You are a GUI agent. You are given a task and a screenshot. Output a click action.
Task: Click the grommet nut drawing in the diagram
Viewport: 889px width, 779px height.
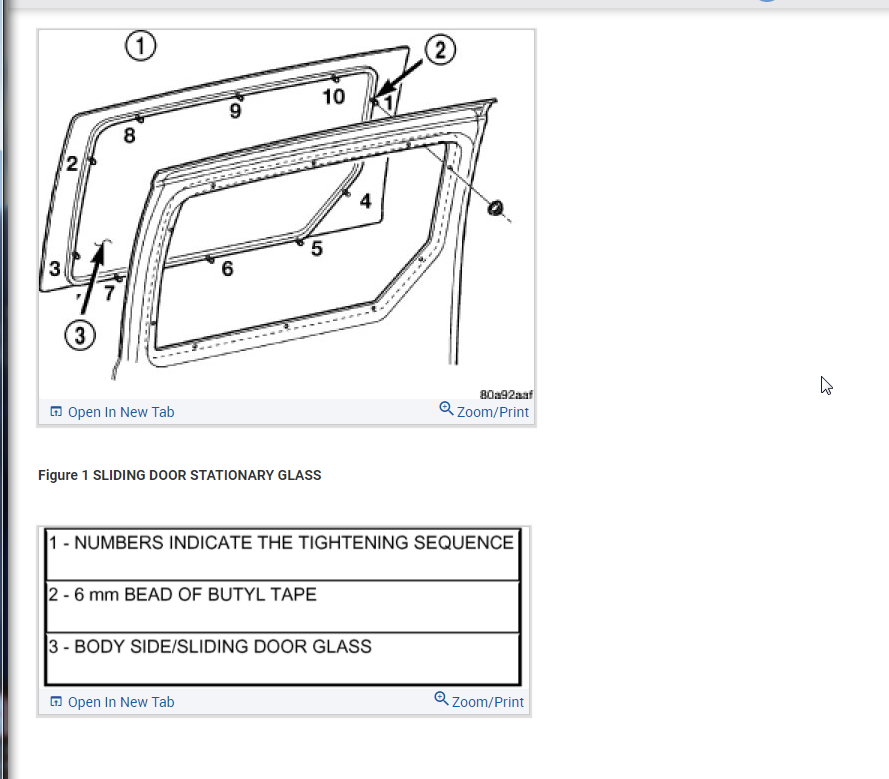pos(495,209)
